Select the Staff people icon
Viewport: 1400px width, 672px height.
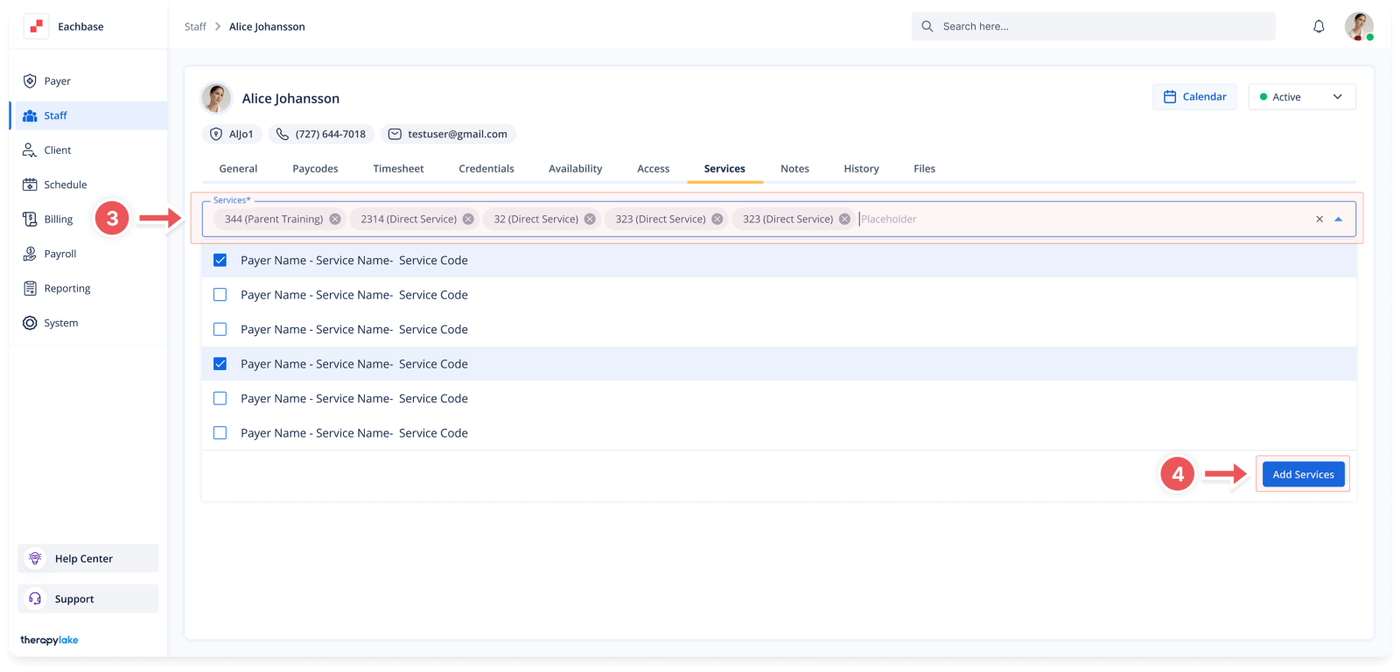tap(30, 116)
